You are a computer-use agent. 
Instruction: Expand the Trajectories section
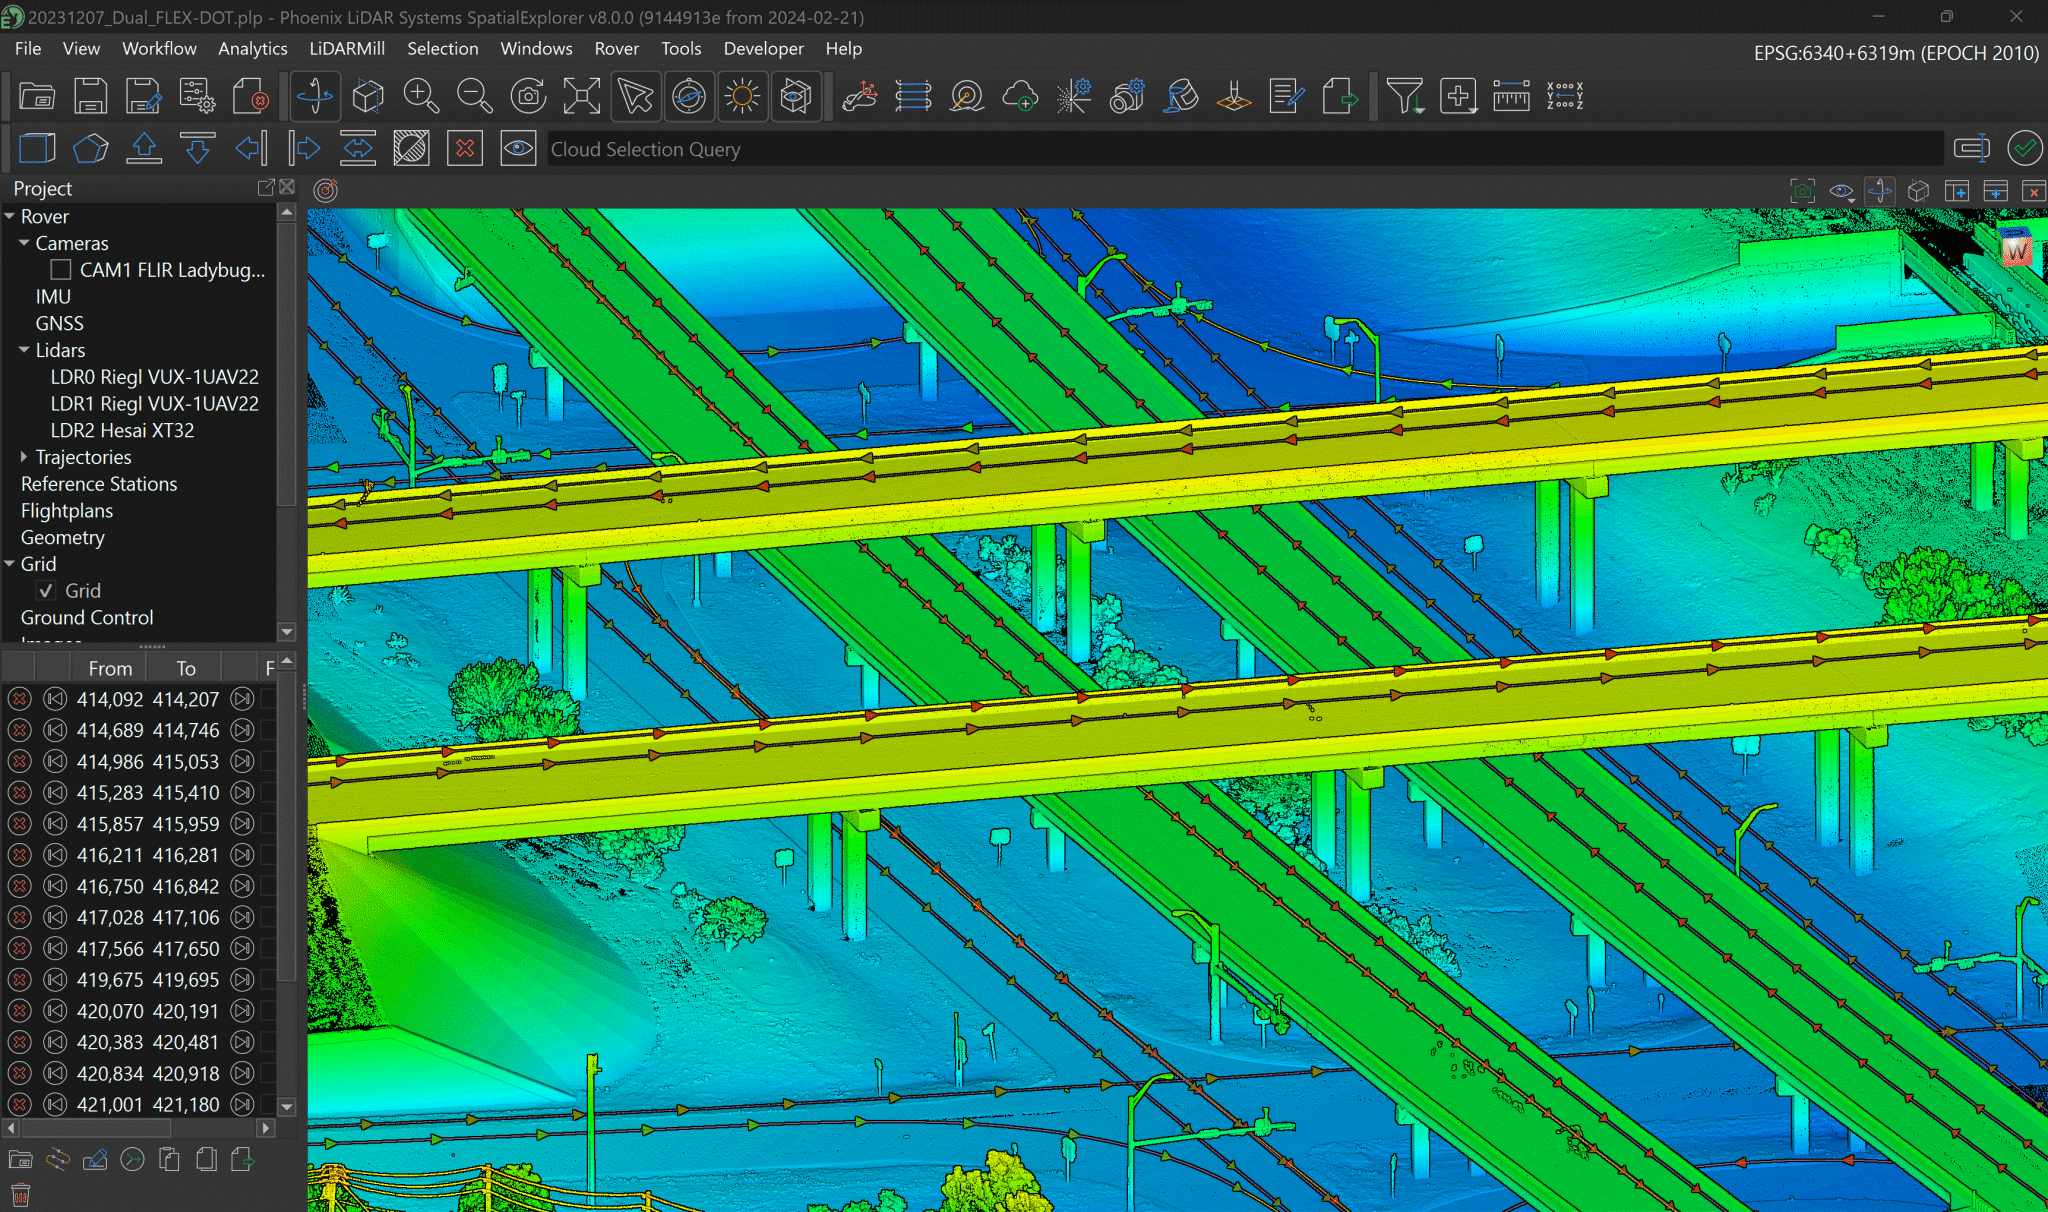pos(24,456)
